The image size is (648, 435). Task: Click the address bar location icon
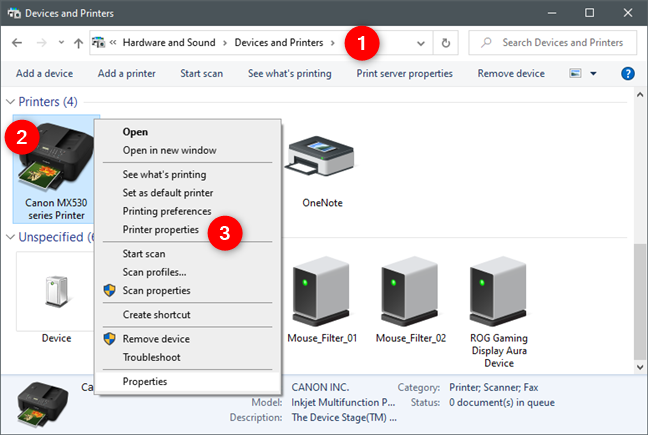click(x=98, y=43)
